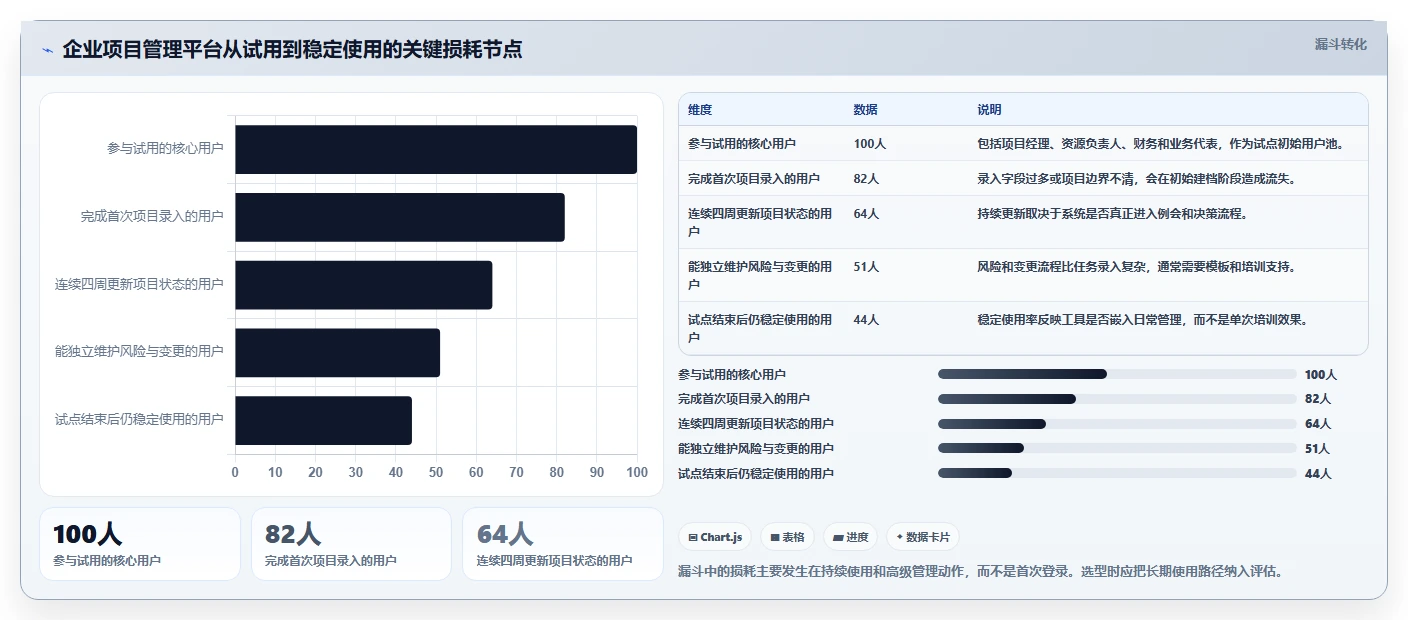Viewport: 1408px width, 620px height.
Task: Click the 44人 value beside the progress bar
Action: 1318,474
